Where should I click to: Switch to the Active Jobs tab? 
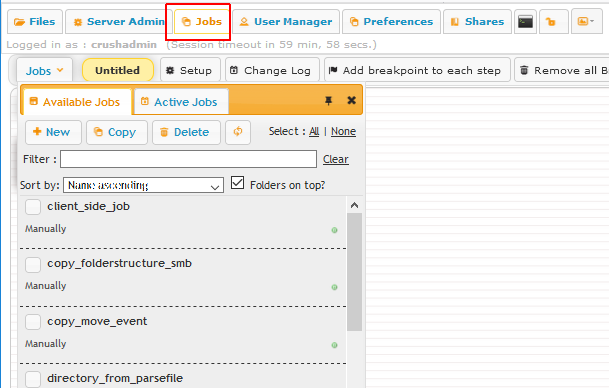(x=181, y=102)
